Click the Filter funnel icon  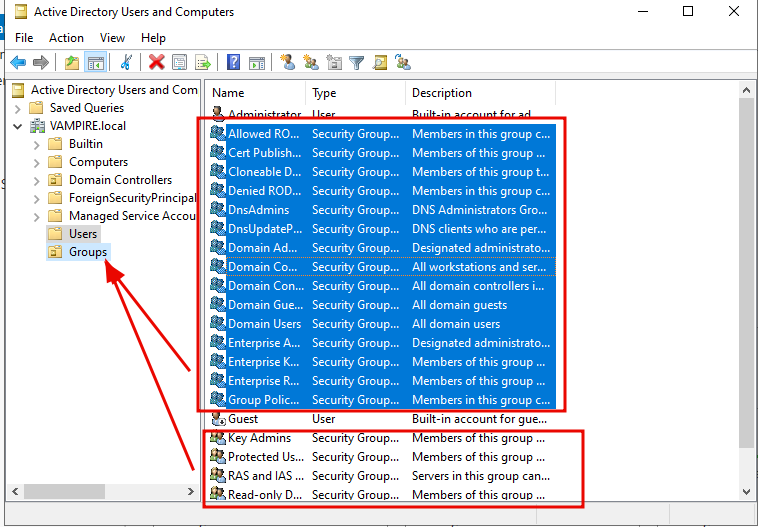click(357, 62)
